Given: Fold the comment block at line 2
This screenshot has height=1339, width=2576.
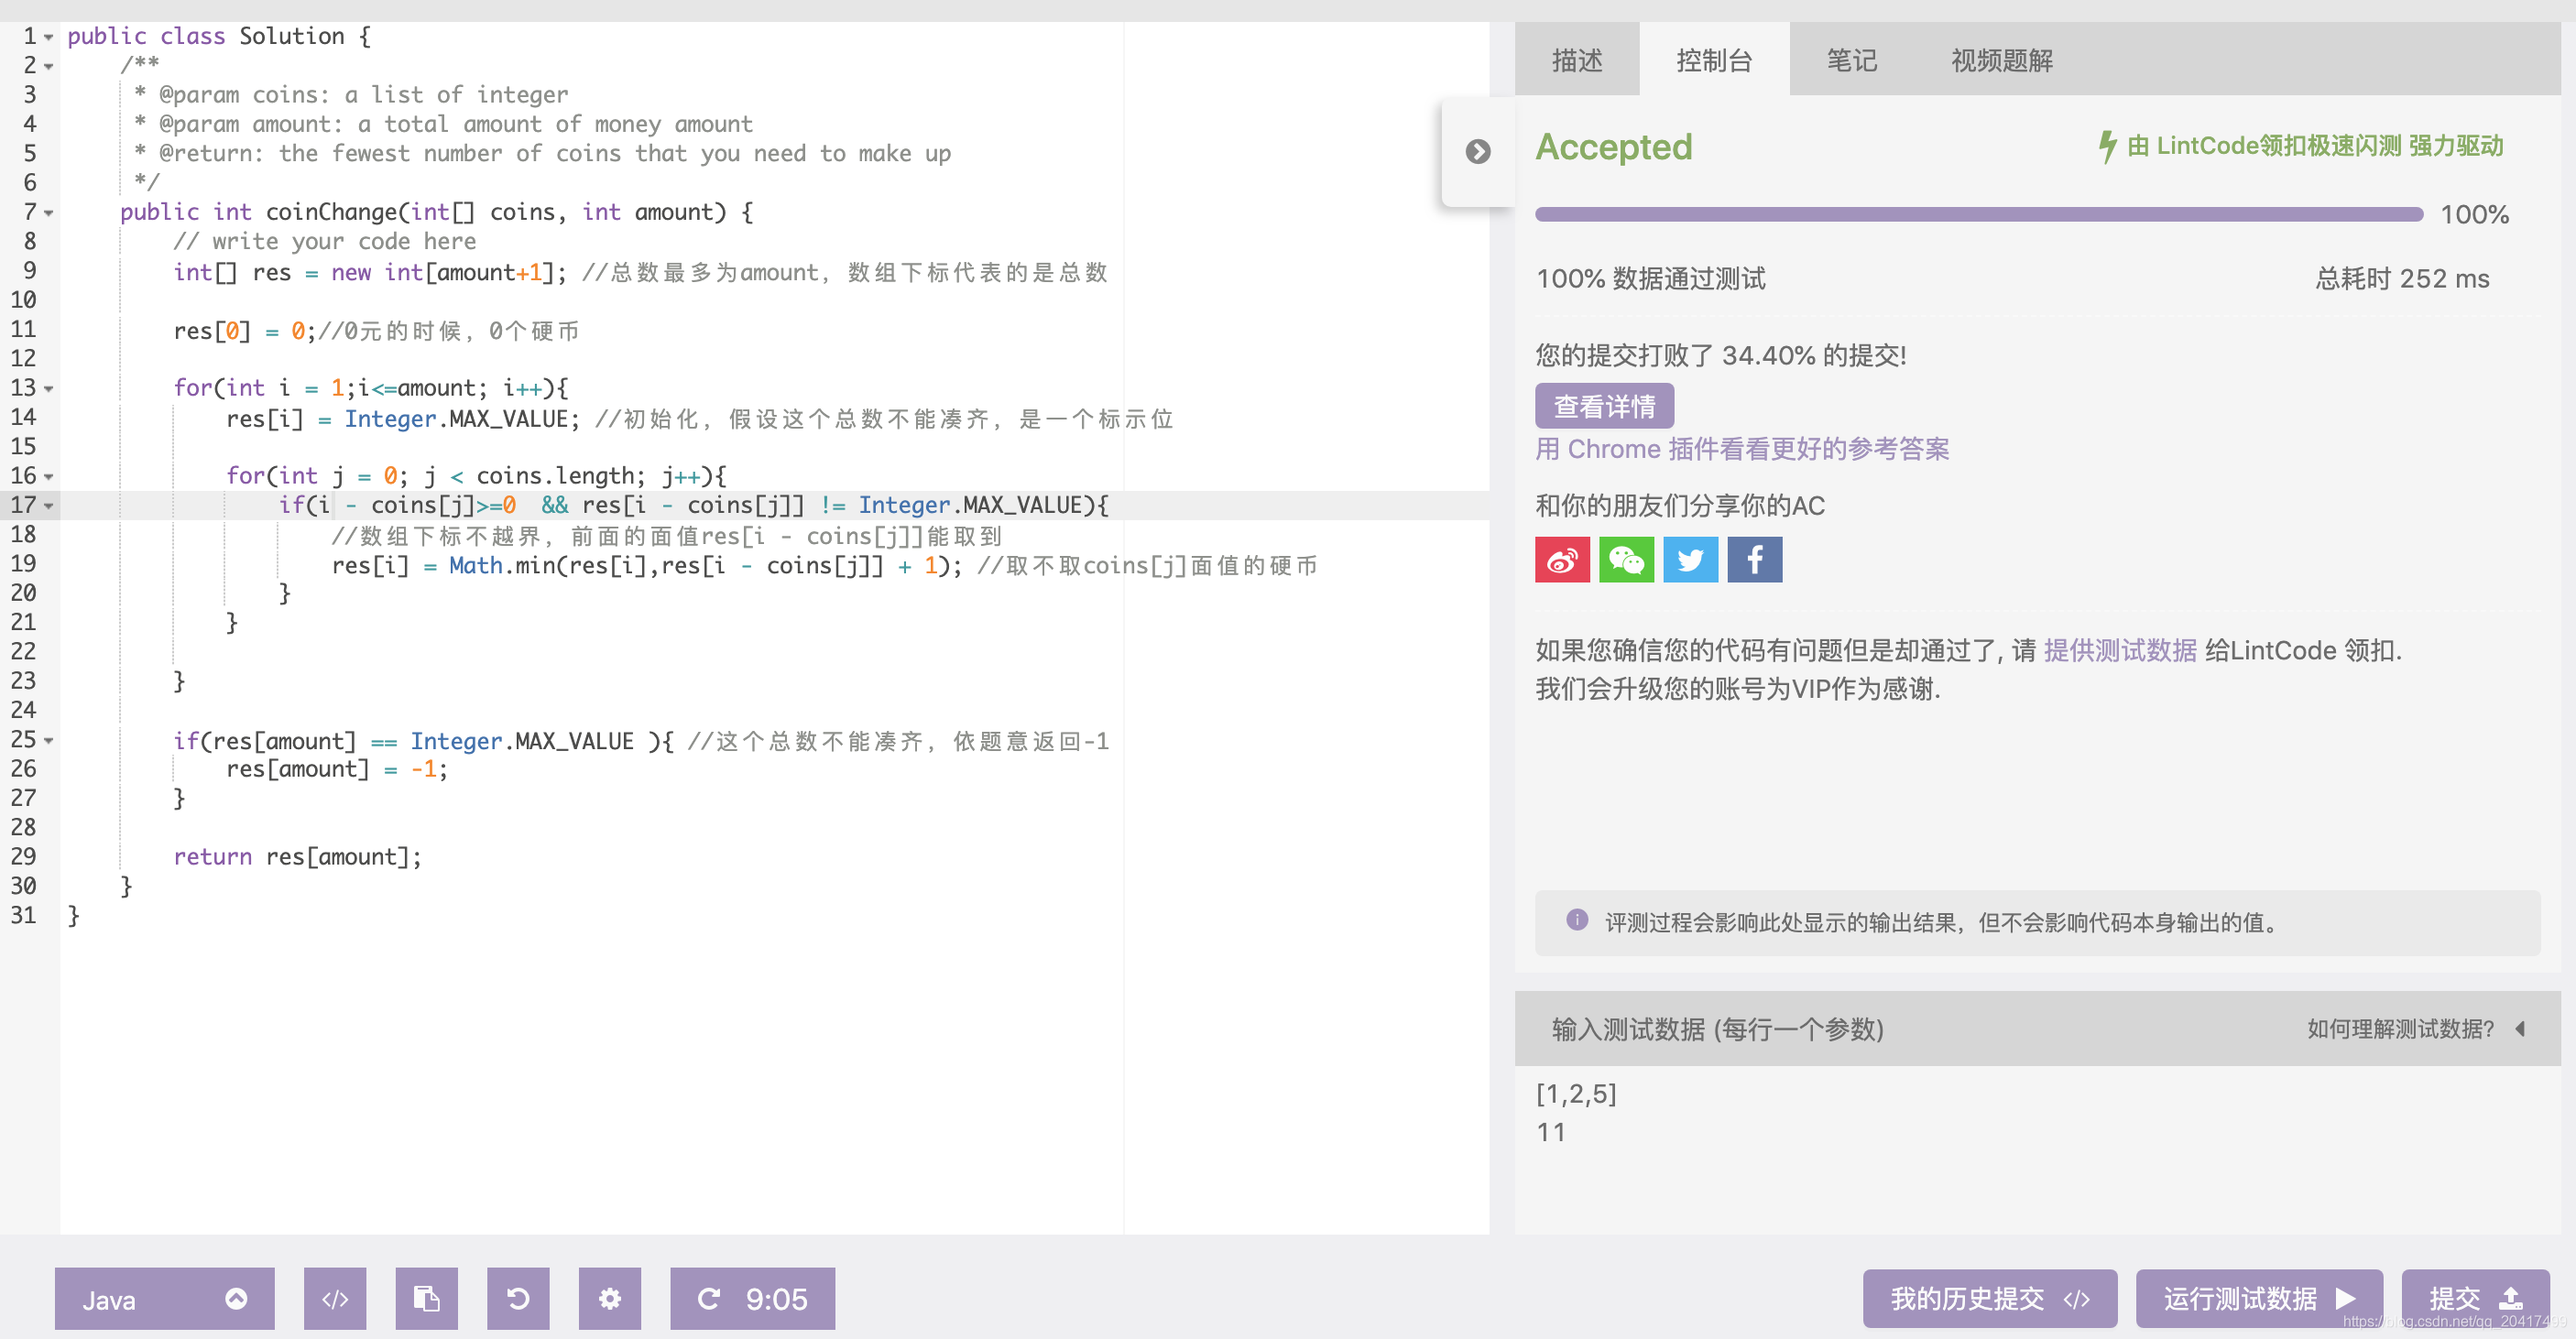Looking at the screenshot, I should point(48,66).
